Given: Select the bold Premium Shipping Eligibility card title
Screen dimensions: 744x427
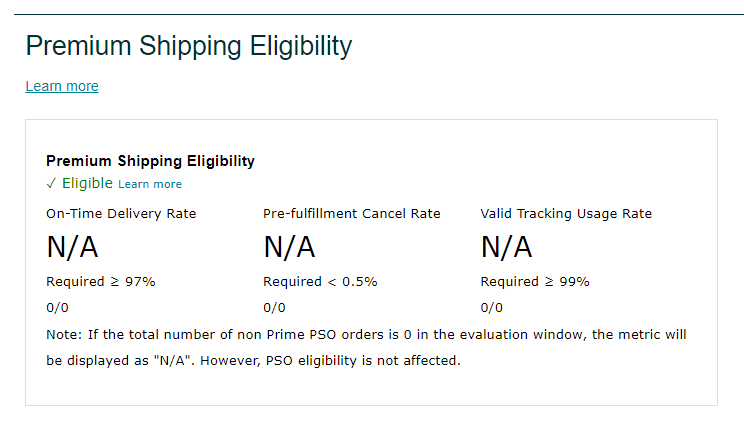Looking at the screenshot, I should point(150,160).
